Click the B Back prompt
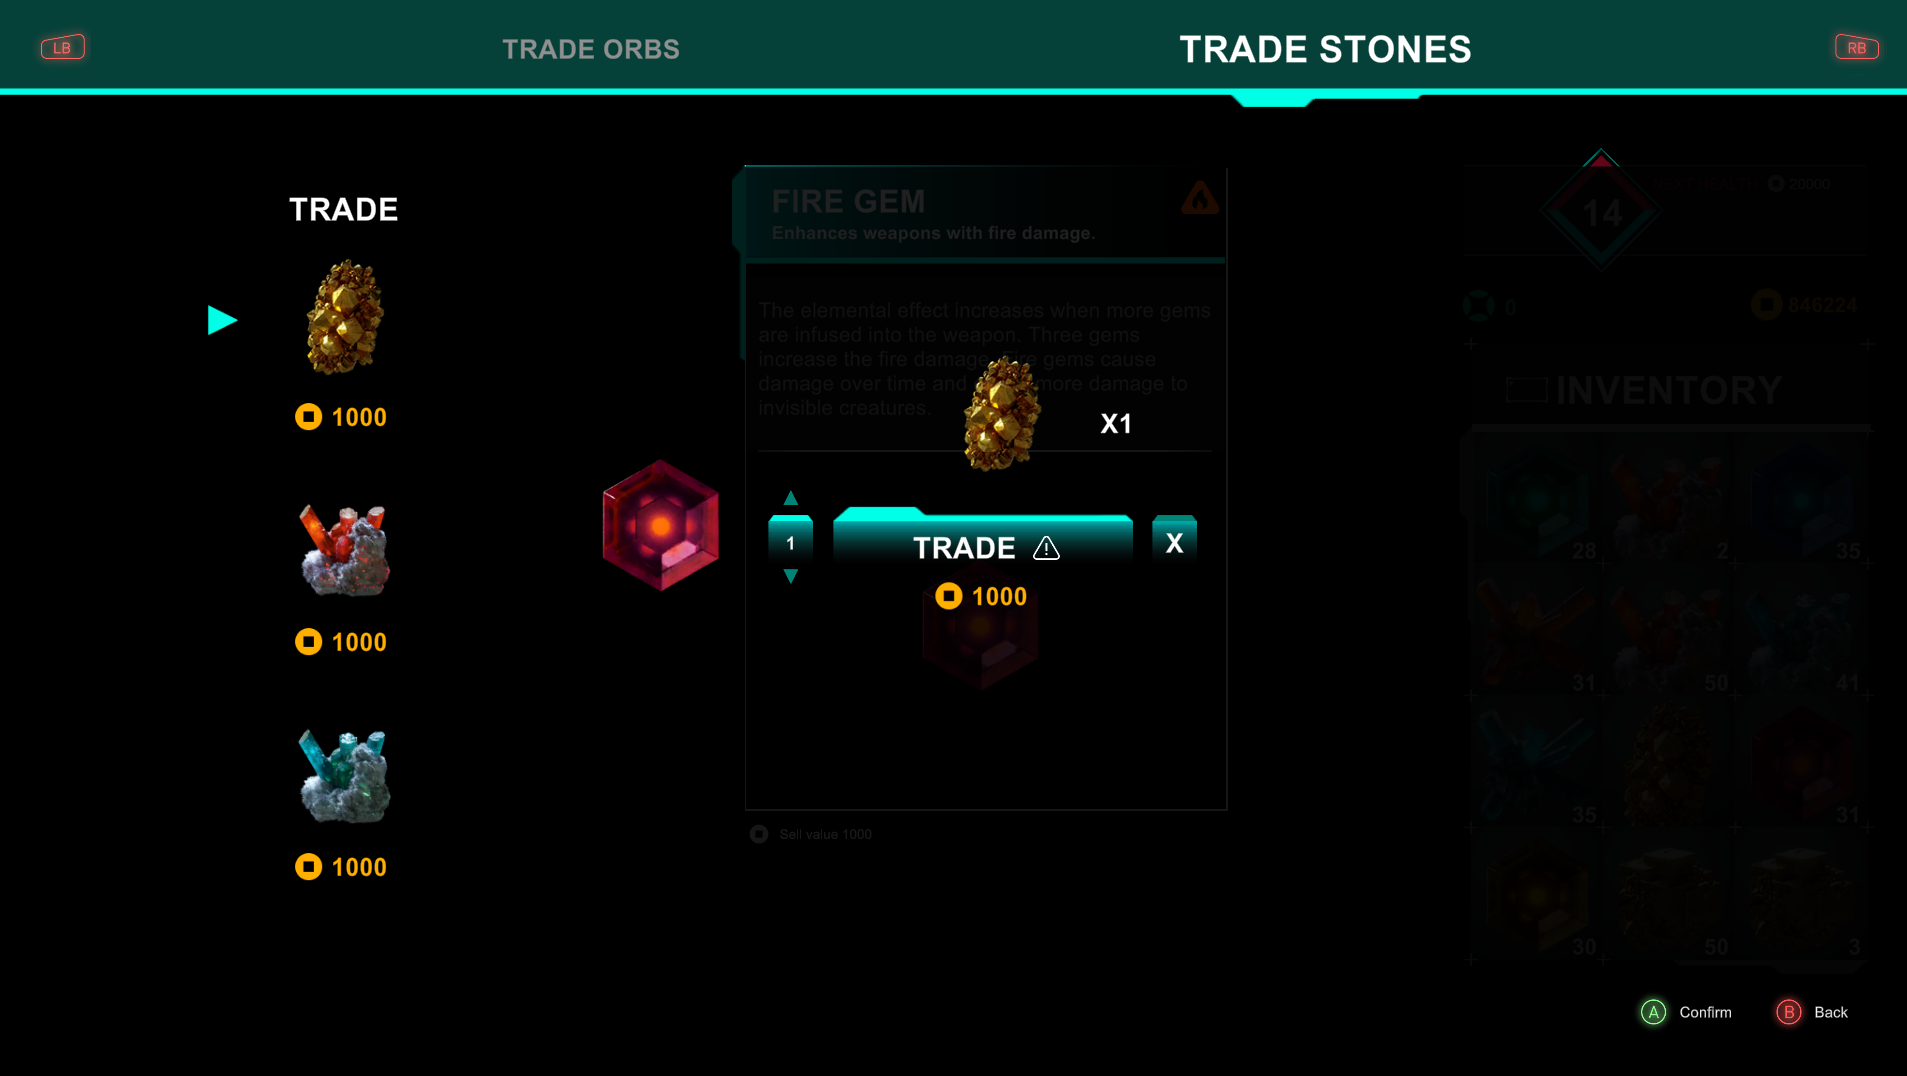The height and width of the screenshot is (1076, 1907). (x=1812, y=1012)
